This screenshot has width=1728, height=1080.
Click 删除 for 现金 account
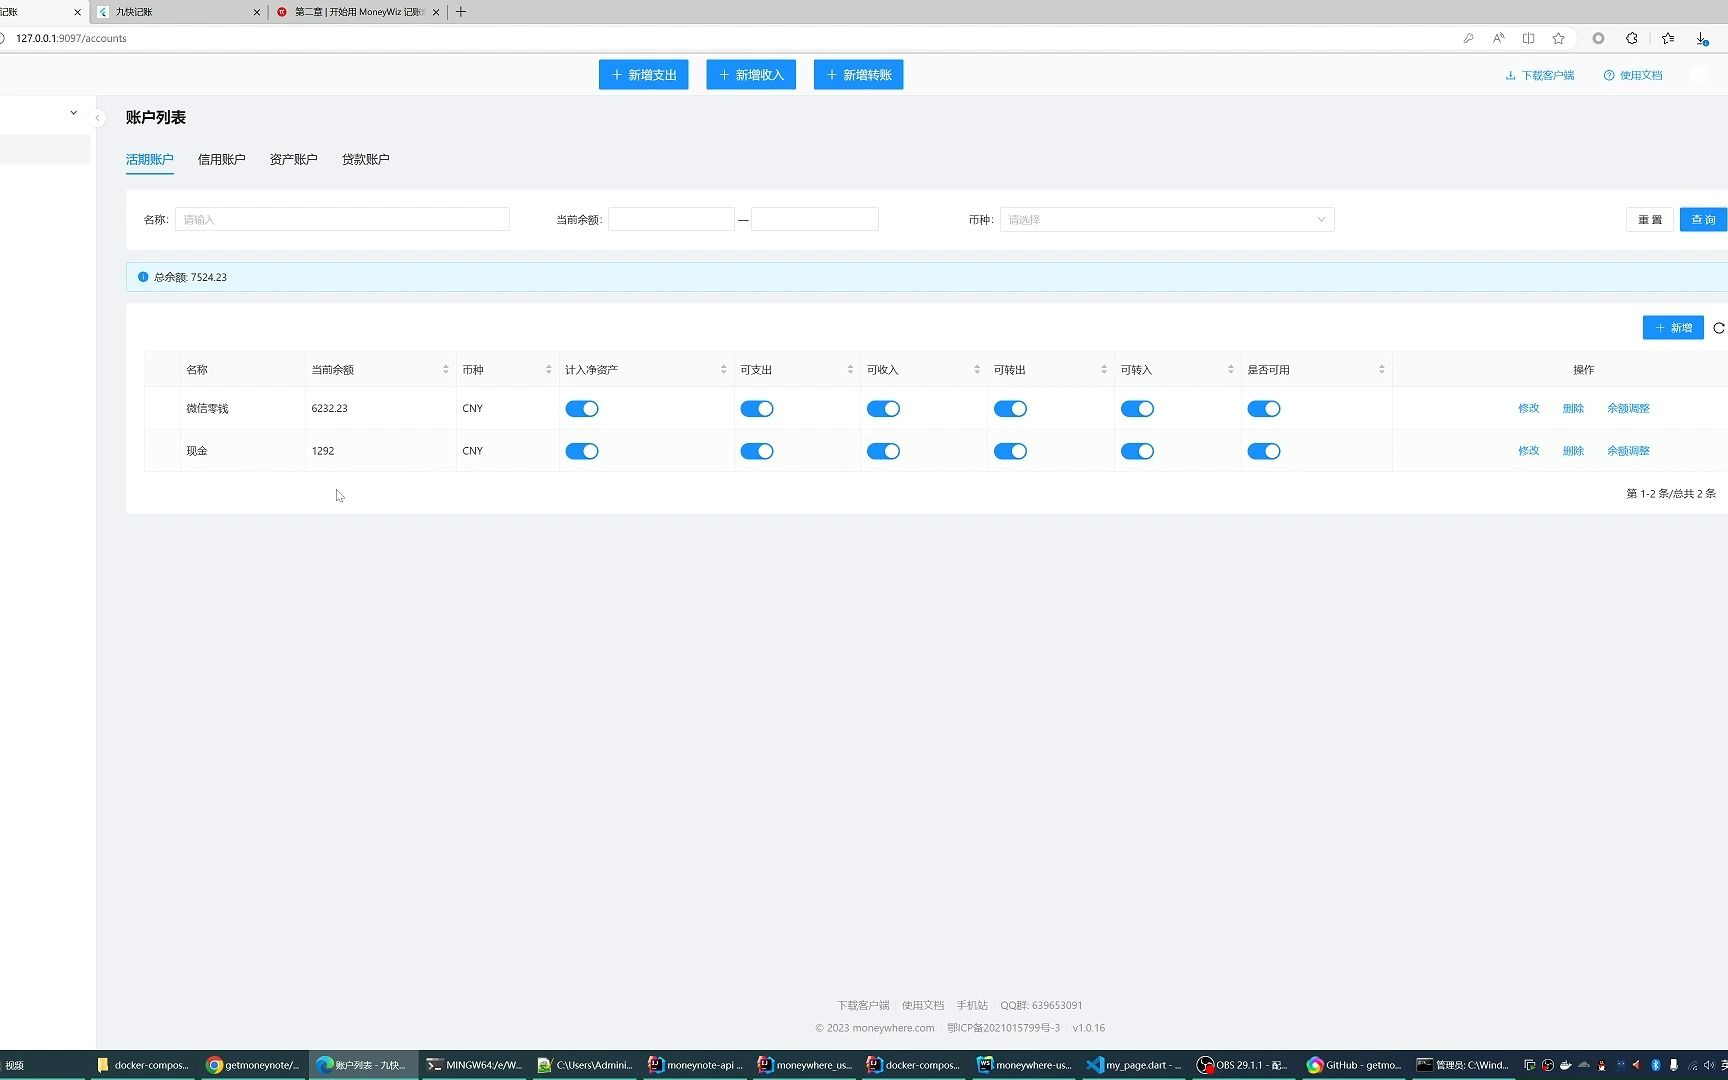point(1573,451)
